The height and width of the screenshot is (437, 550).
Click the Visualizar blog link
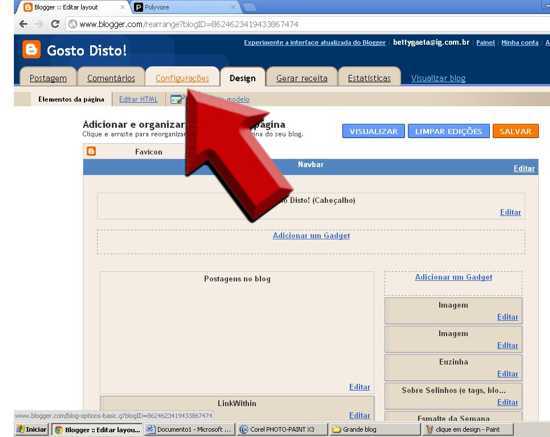tap(438, 78)
